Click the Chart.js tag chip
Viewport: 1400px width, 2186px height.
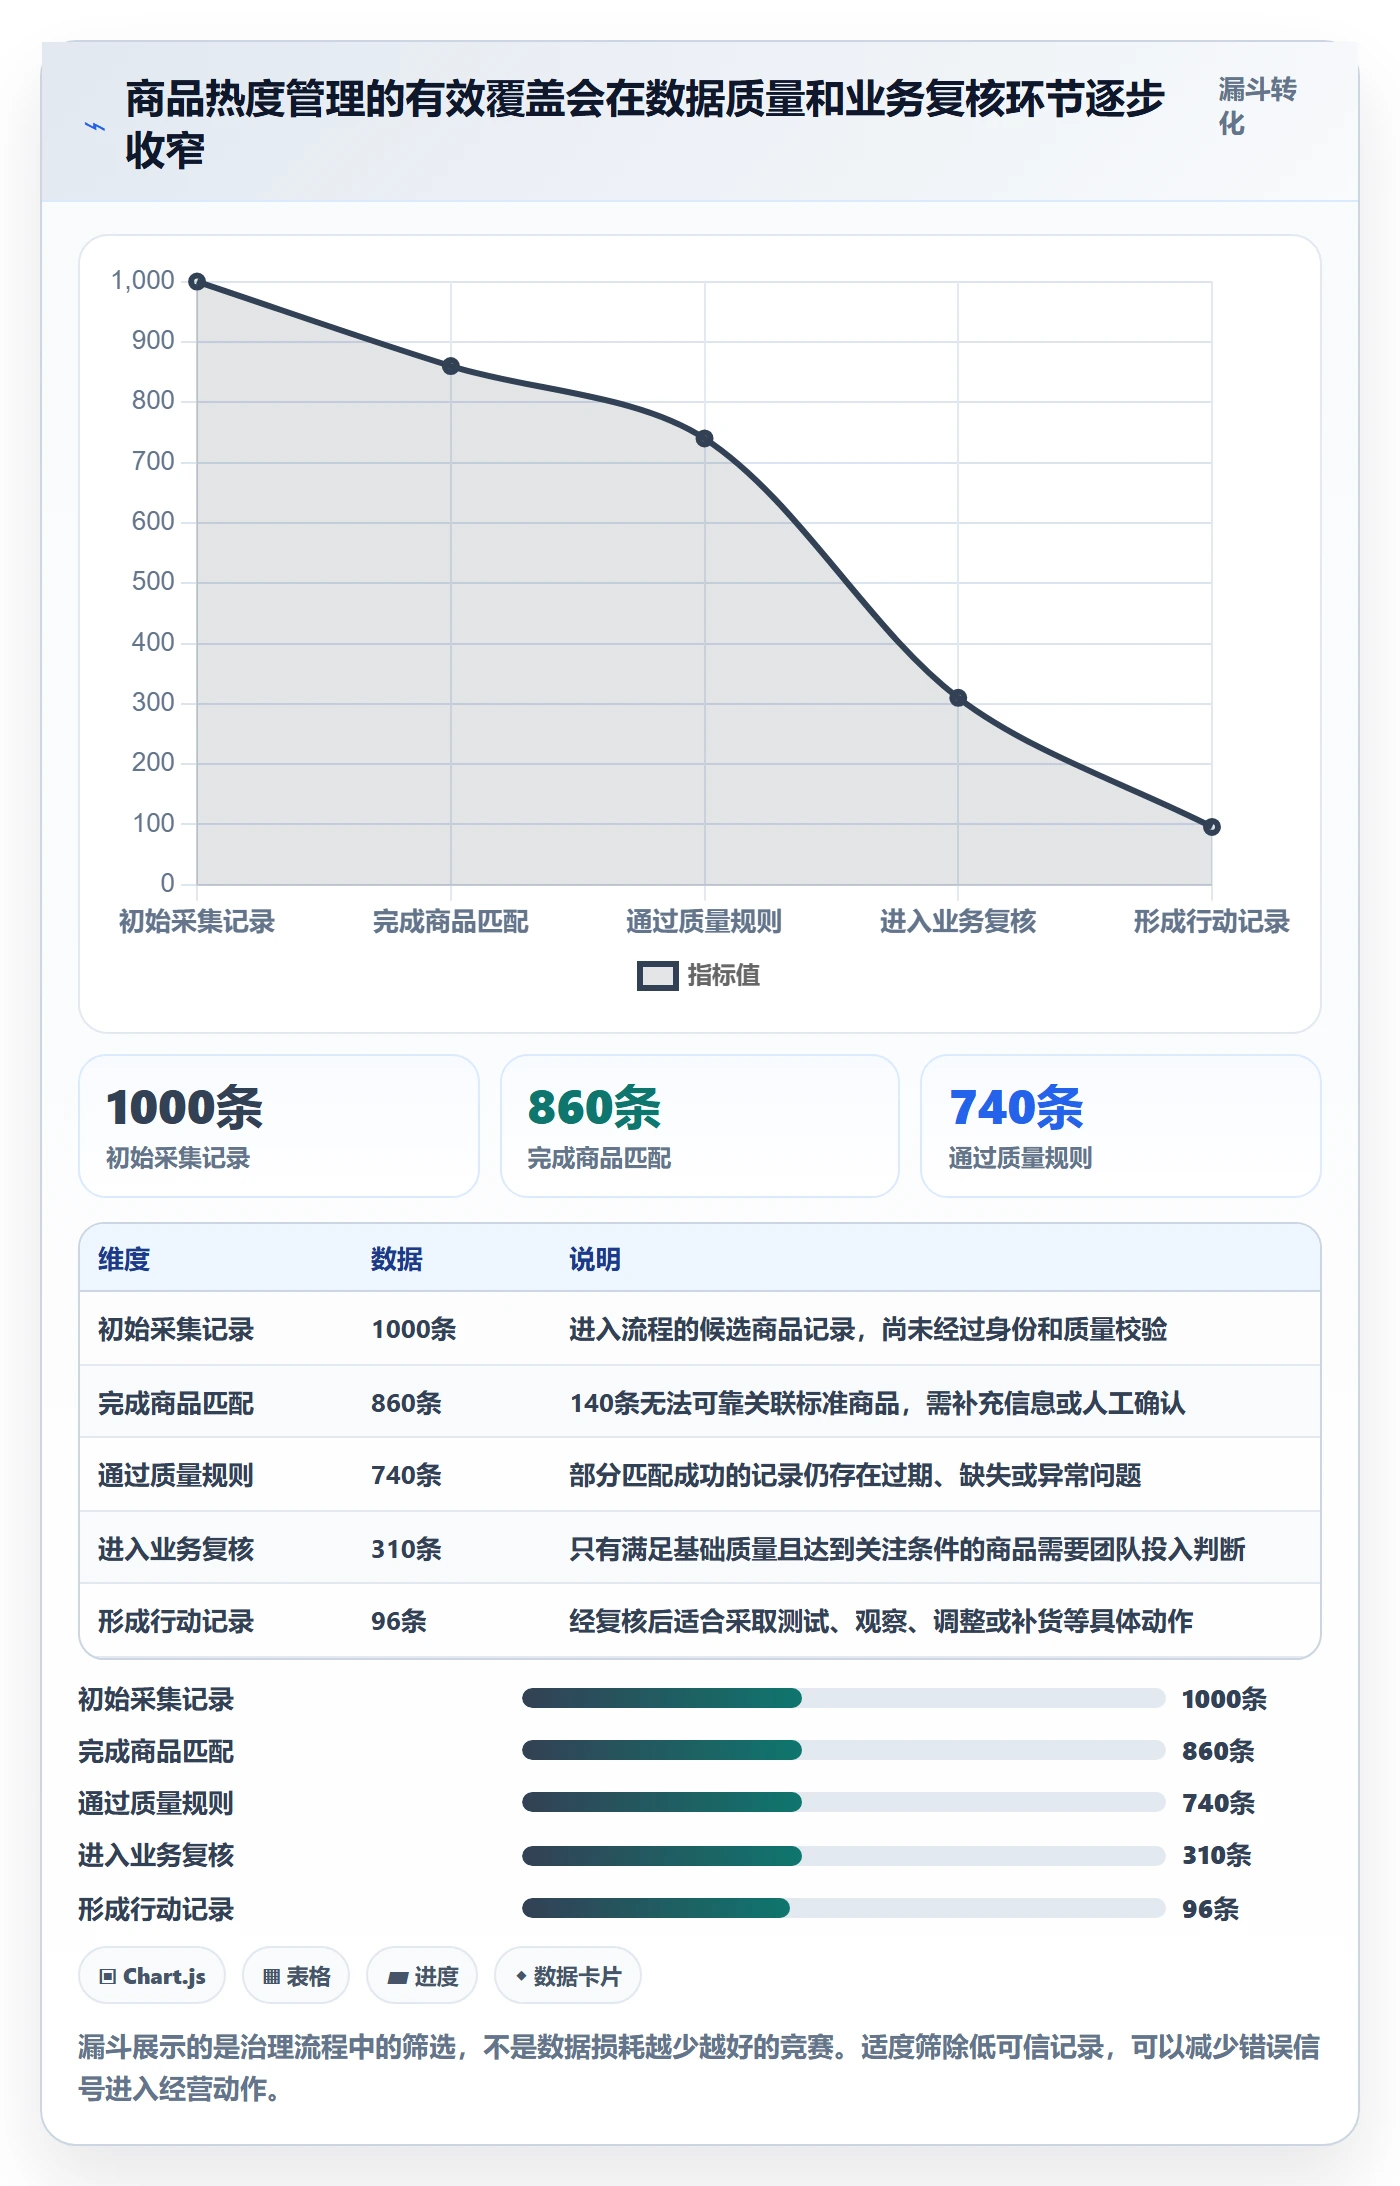tap(152, 1976)
